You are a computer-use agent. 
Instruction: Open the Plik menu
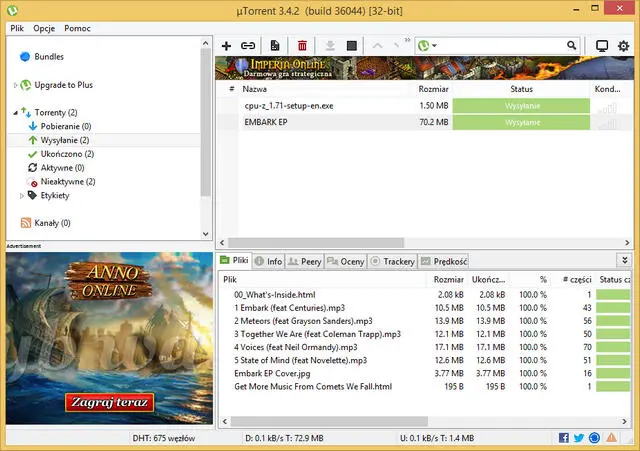pos(17,28)
